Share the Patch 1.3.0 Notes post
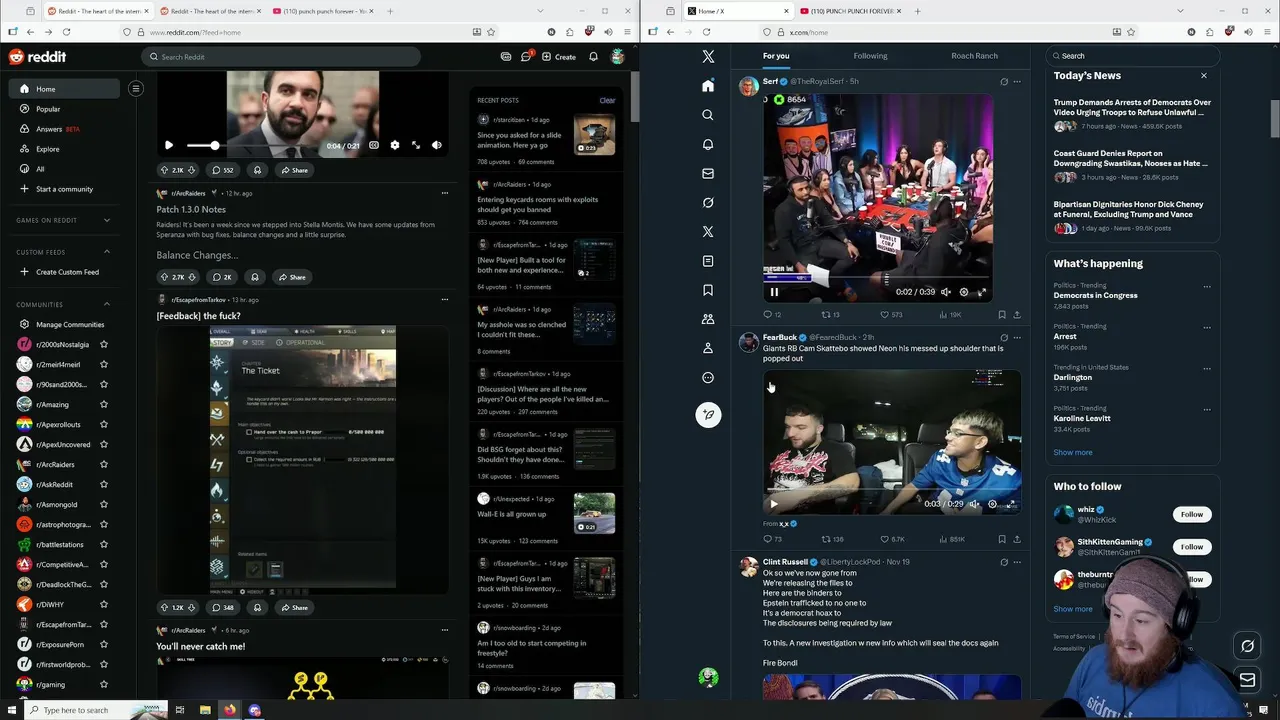Image resolution: width=1280 pixels, height=720 pixels. click(292, 277)
